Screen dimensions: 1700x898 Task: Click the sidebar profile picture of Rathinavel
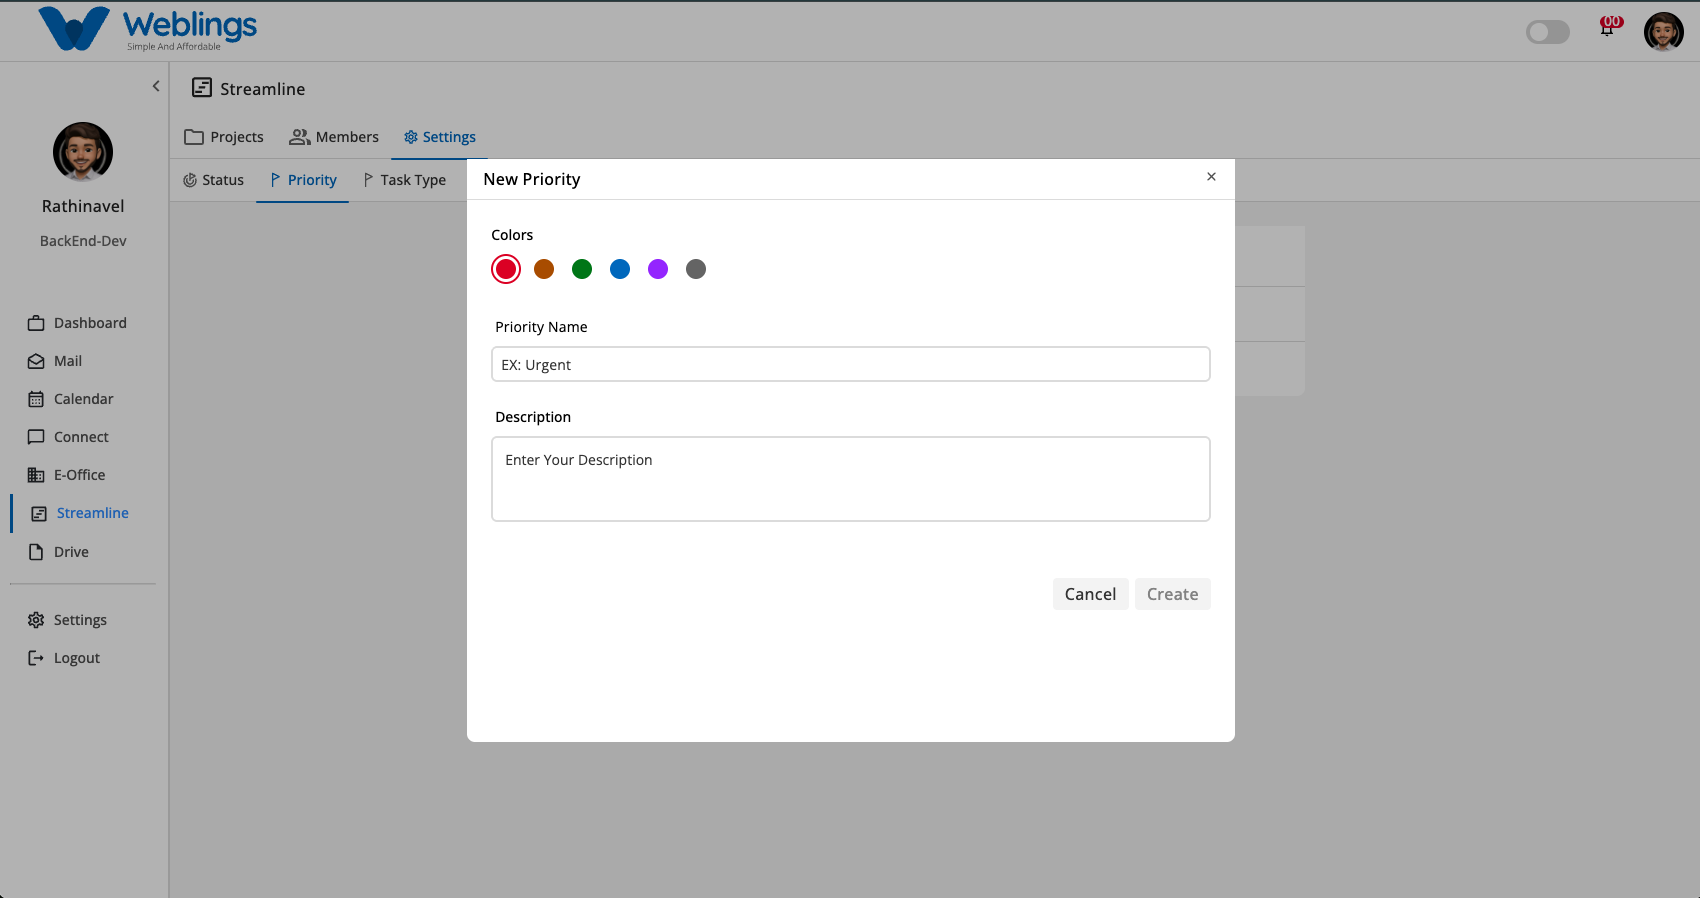[83, 152]
